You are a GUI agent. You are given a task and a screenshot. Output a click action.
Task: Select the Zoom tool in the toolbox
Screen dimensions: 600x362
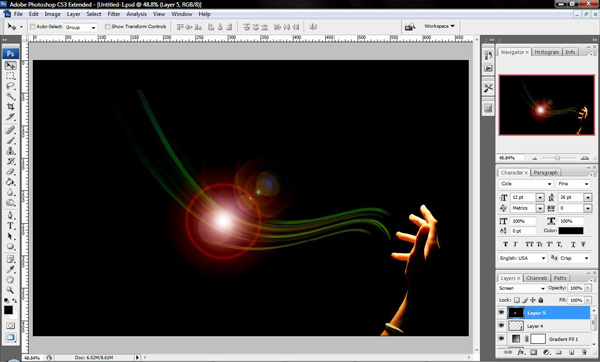coord(10,290)
